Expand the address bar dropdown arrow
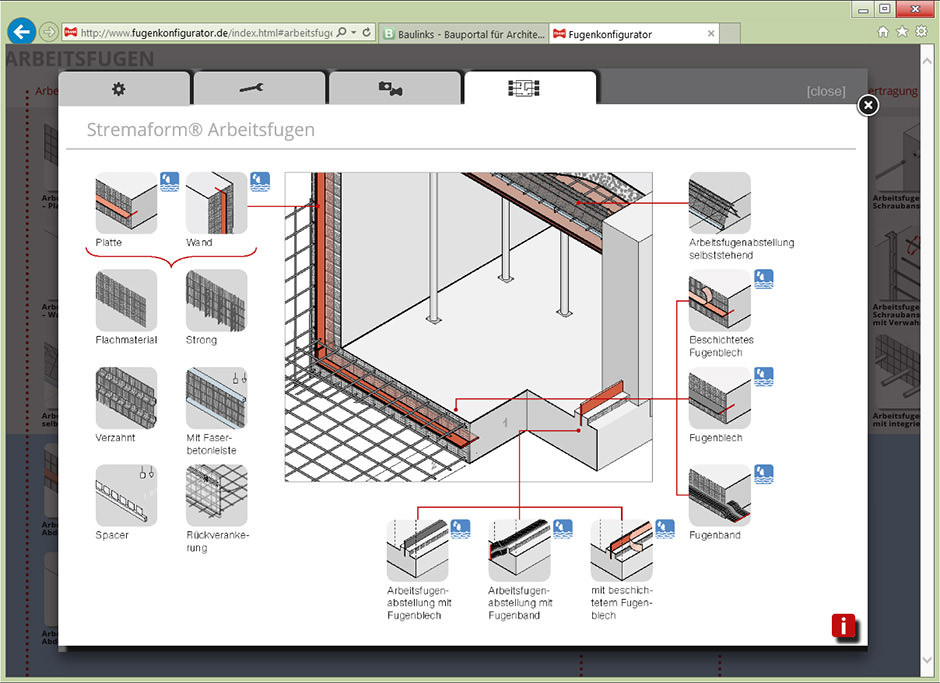 click(x=354, y=32)
